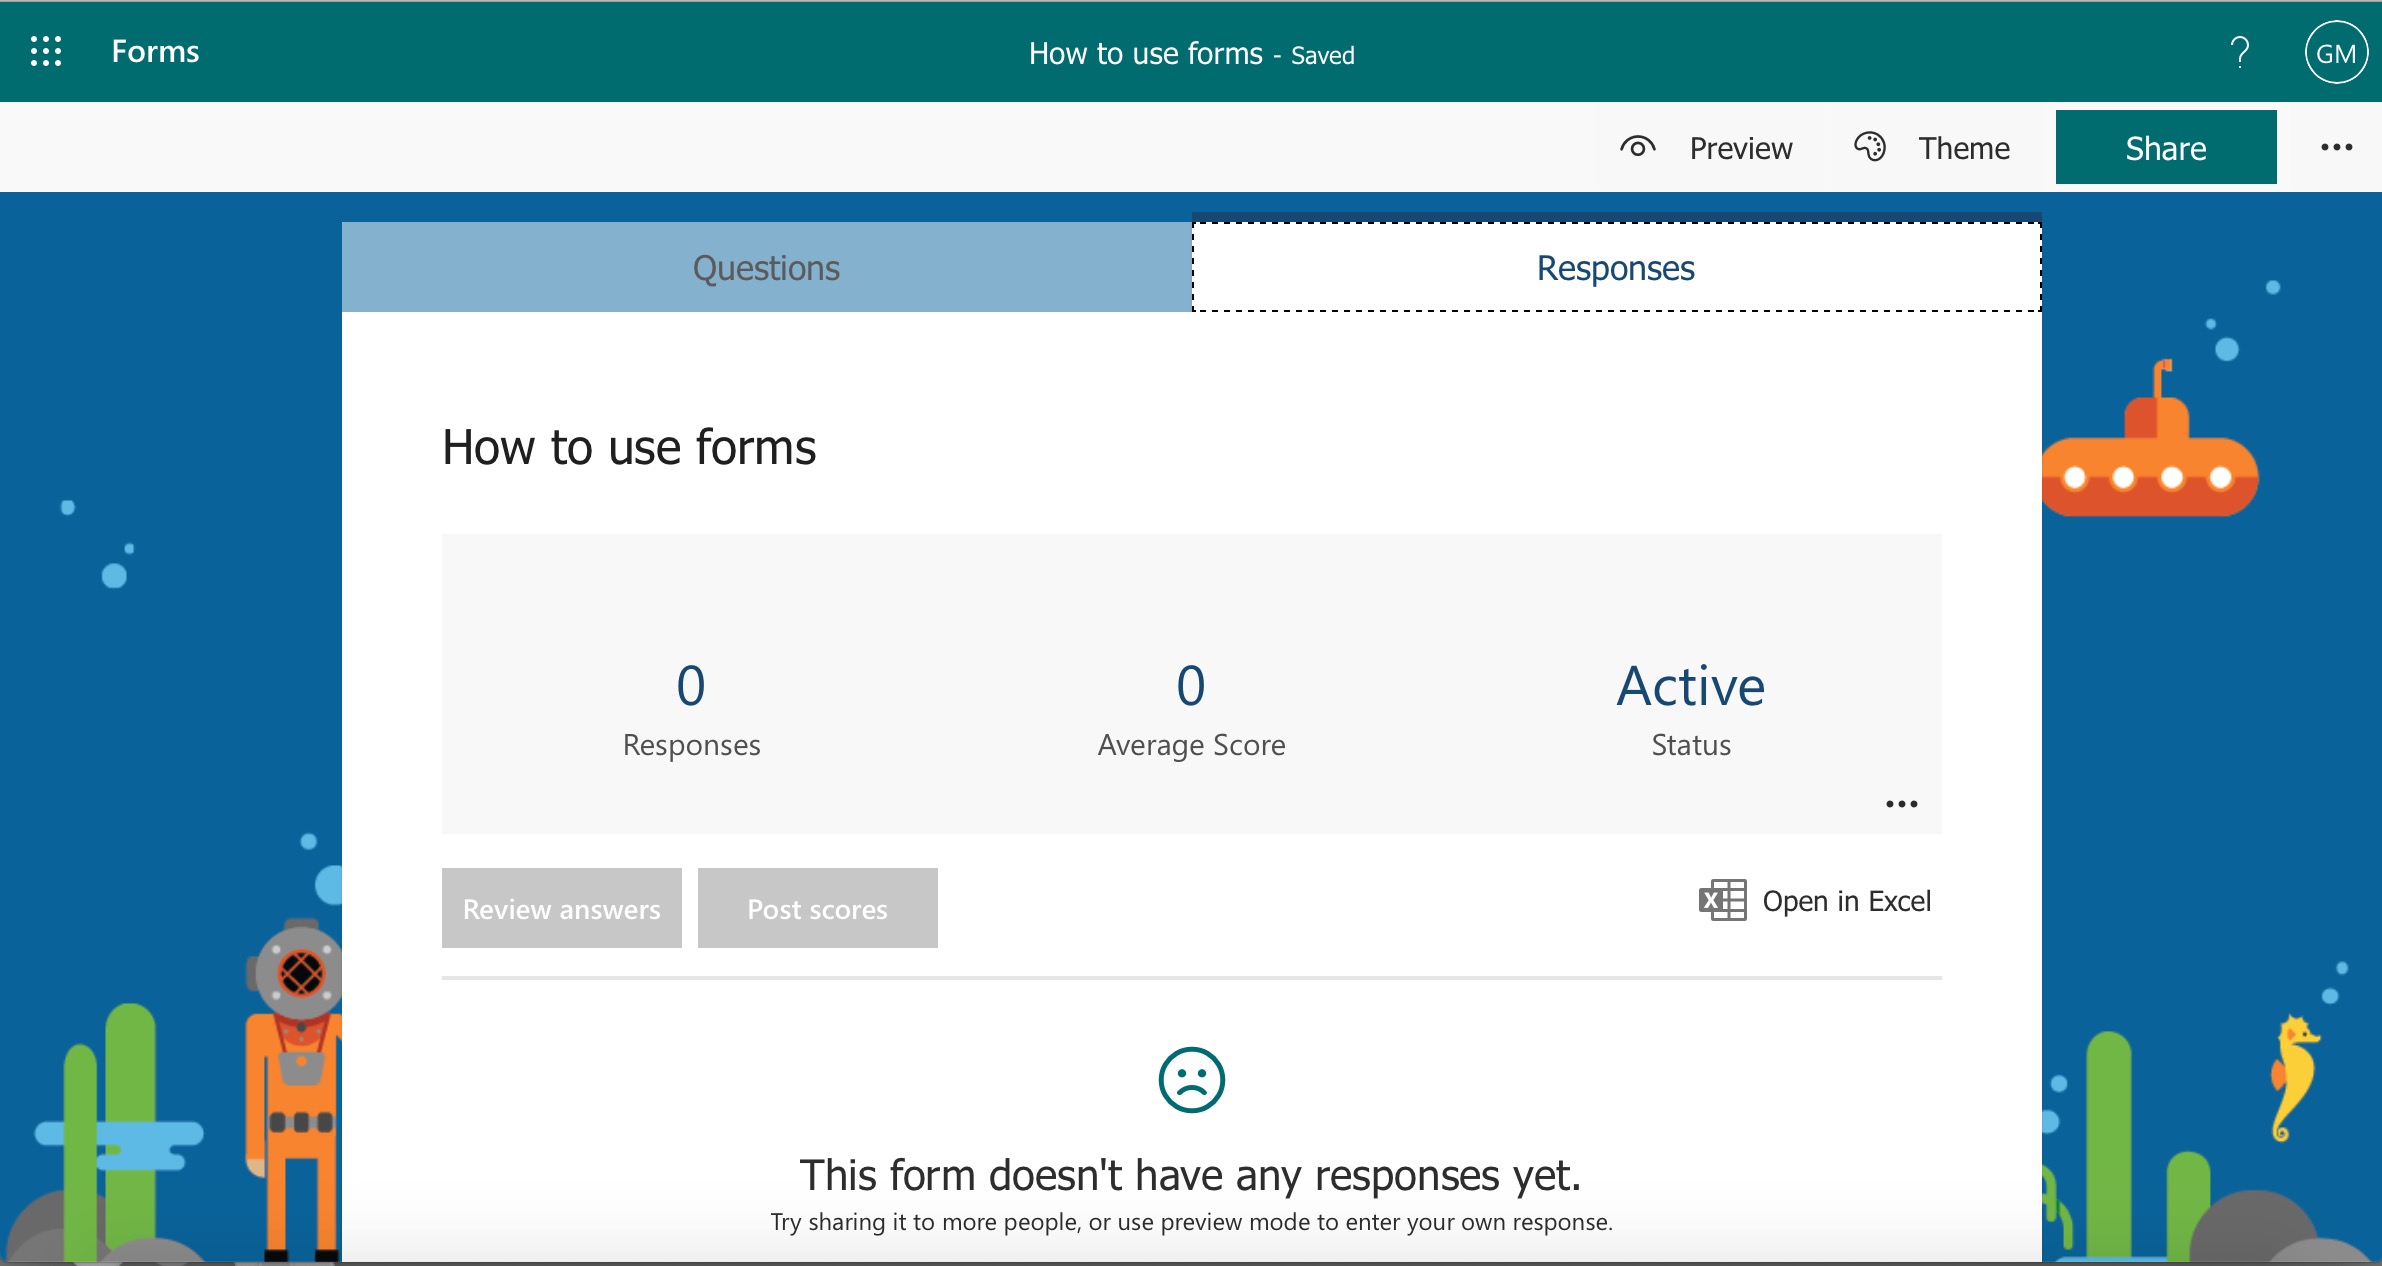Open the app launcher waffle icon
This screenshot has height=1266, width=2382.
pyautogui.click(x=46, y=51)
